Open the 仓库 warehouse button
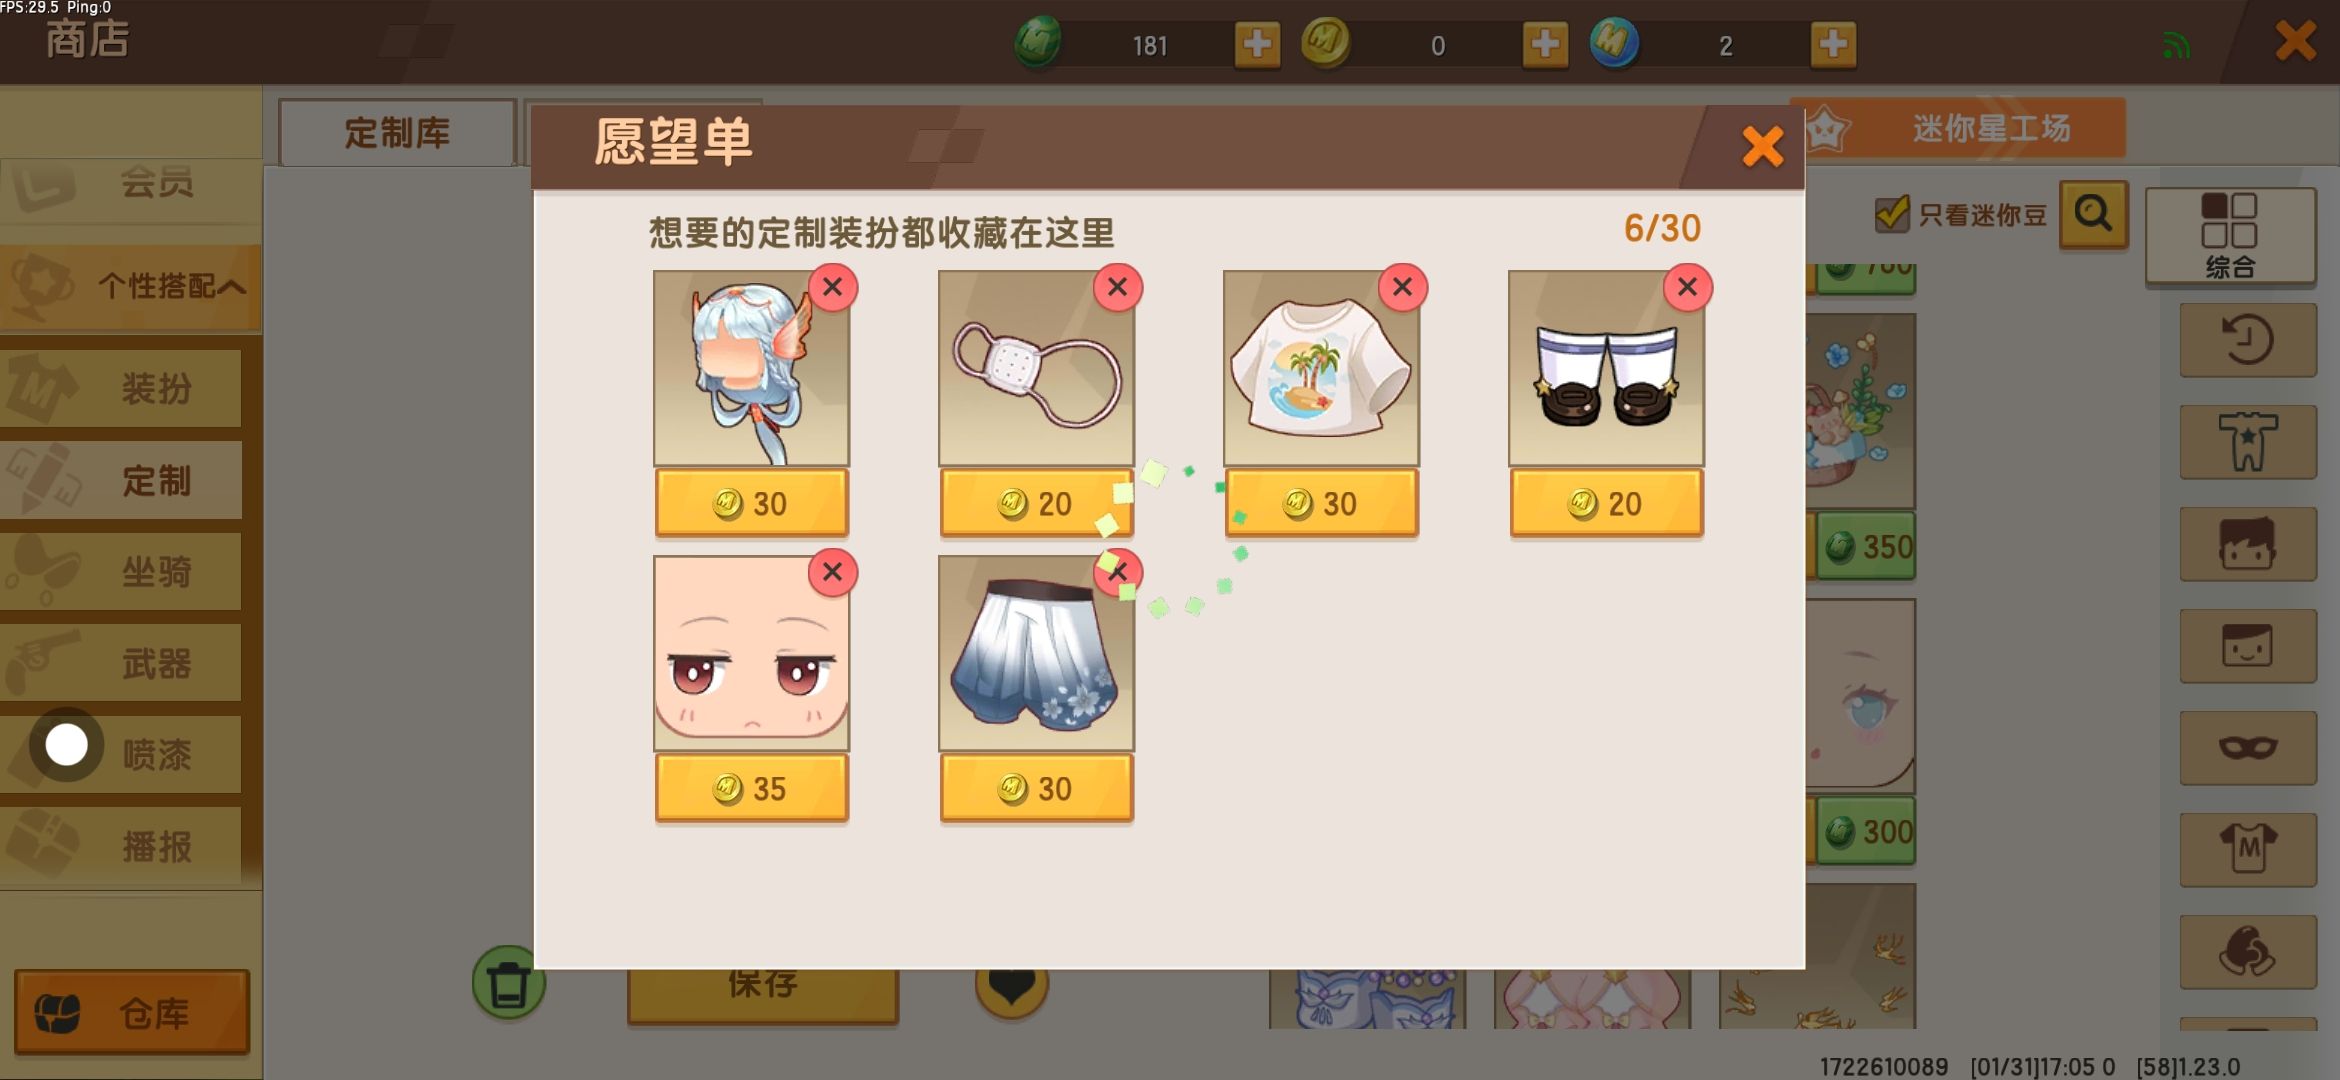This screenshot has width=2340, height=1080. [x=131, y=1012]
